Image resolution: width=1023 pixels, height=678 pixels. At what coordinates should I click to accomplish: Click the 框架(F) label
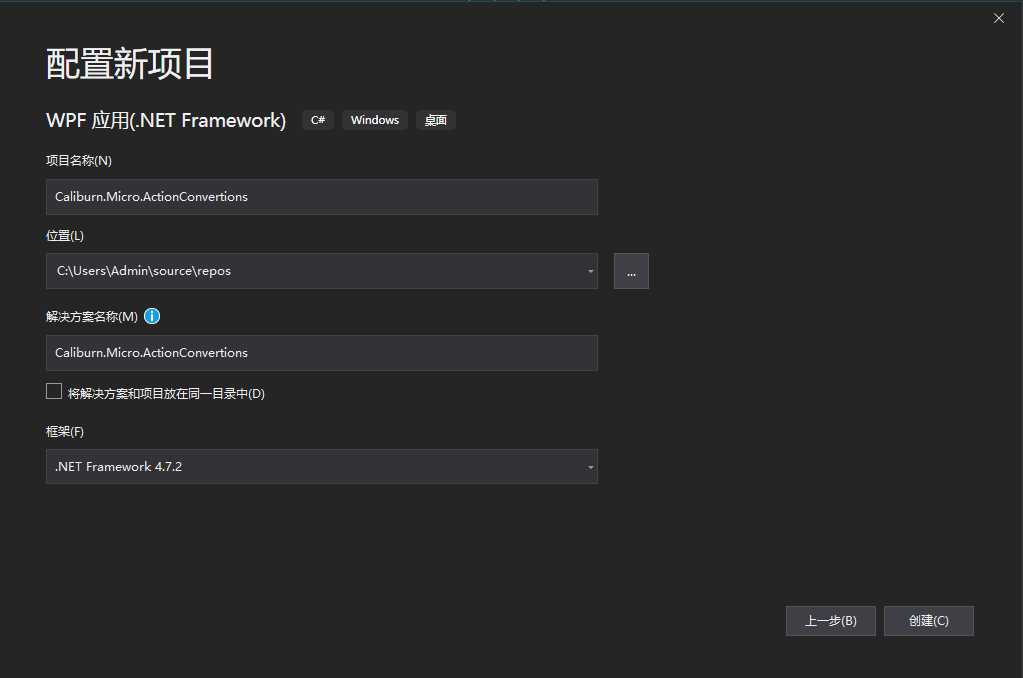coord(65,431)
